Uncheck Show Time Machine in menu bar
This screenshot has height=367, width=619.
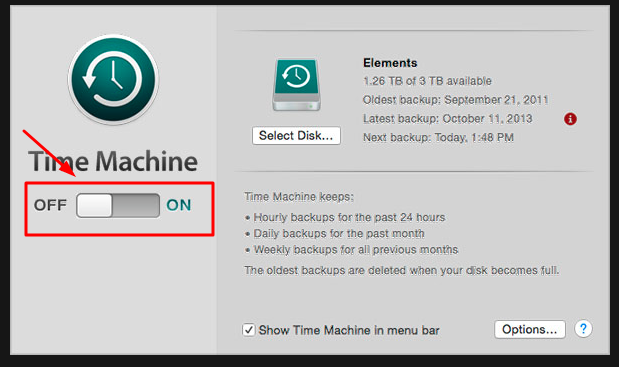(x=249, y=330)
